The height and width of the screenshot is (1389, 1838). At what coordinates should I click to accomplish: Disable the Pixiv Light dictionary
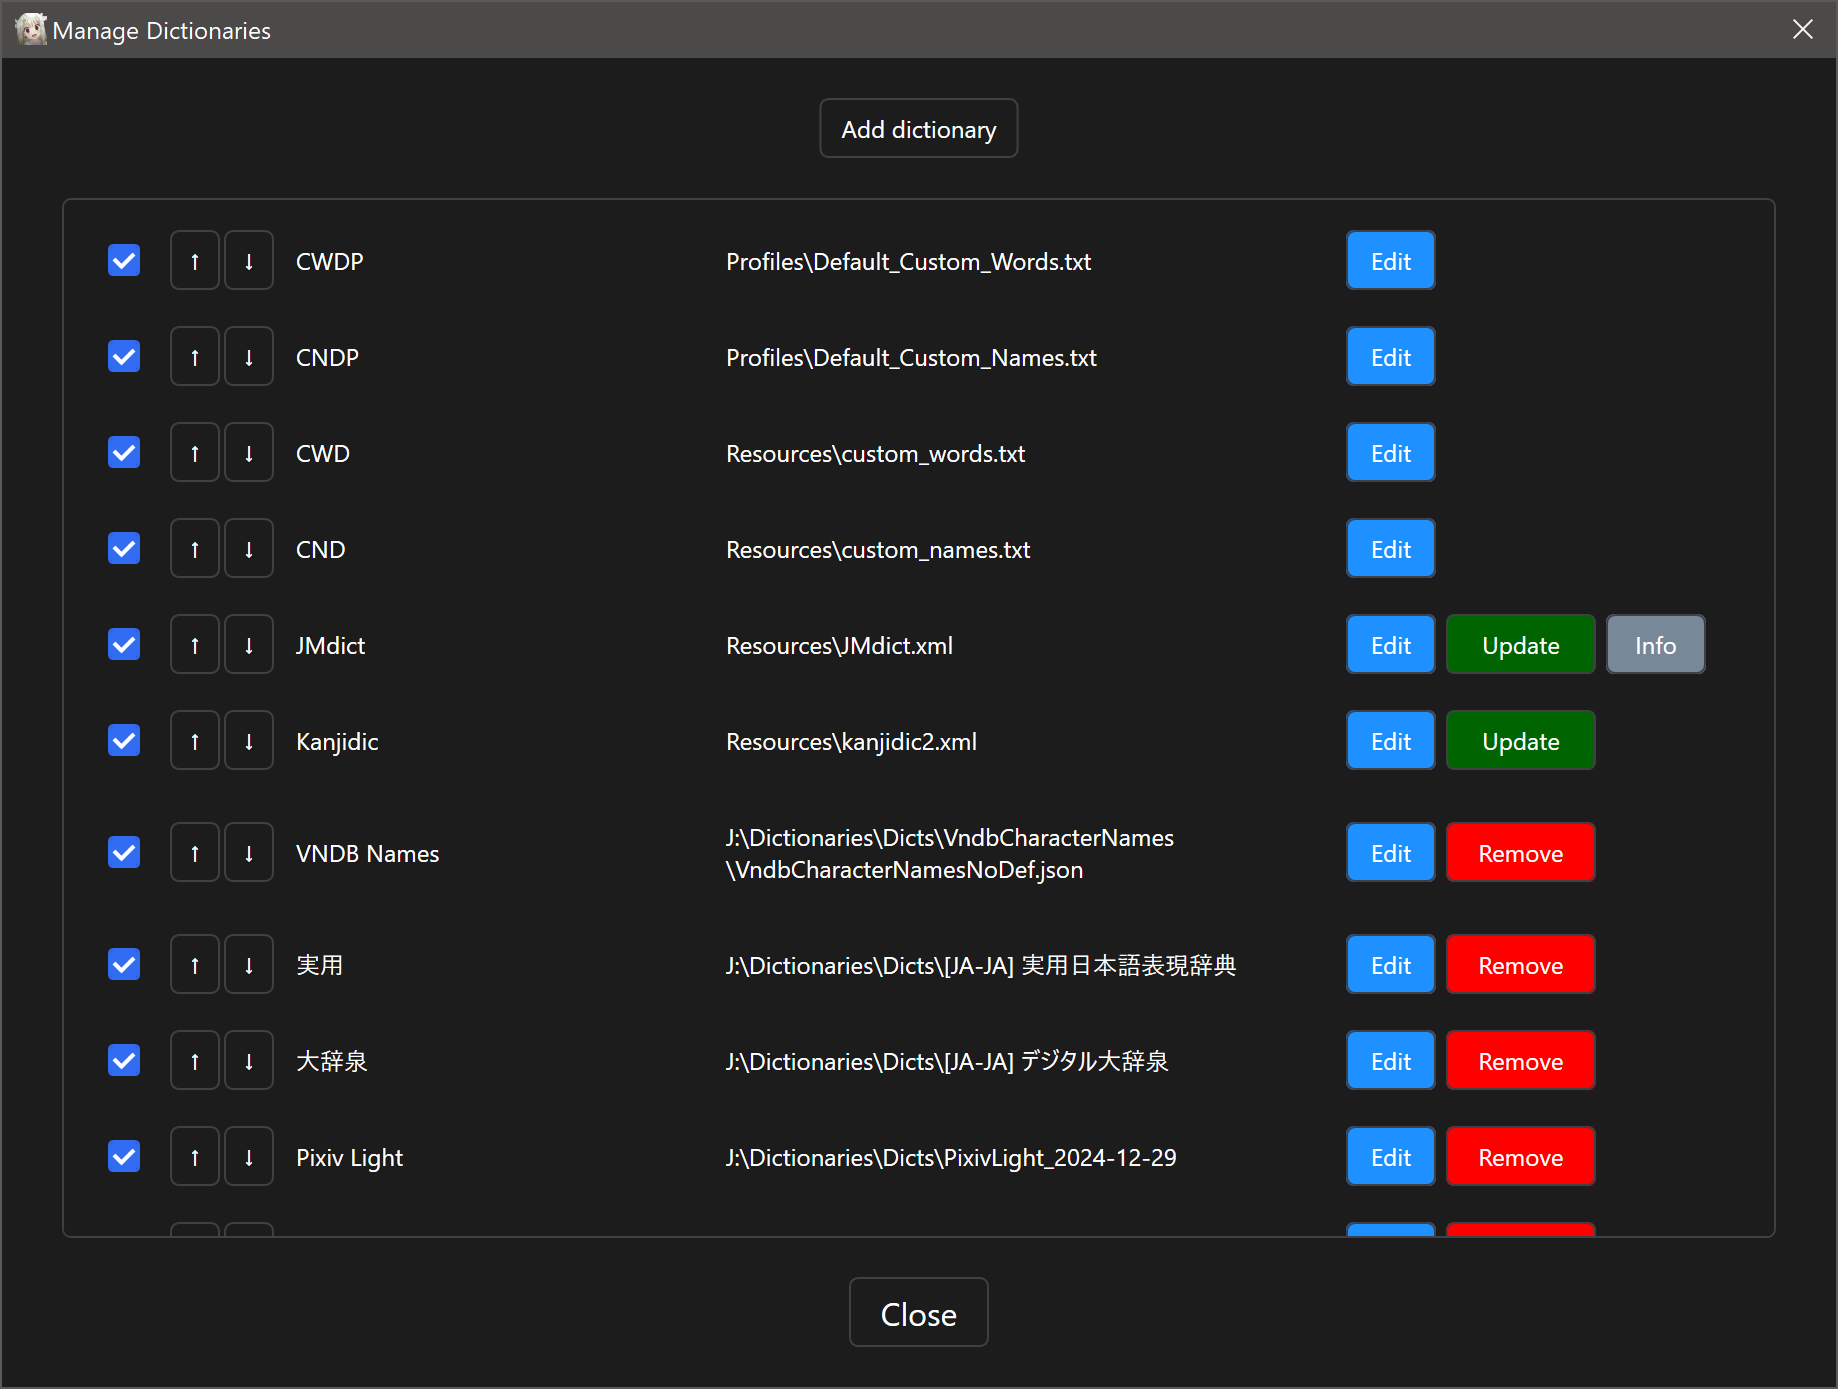point(124,1157)
